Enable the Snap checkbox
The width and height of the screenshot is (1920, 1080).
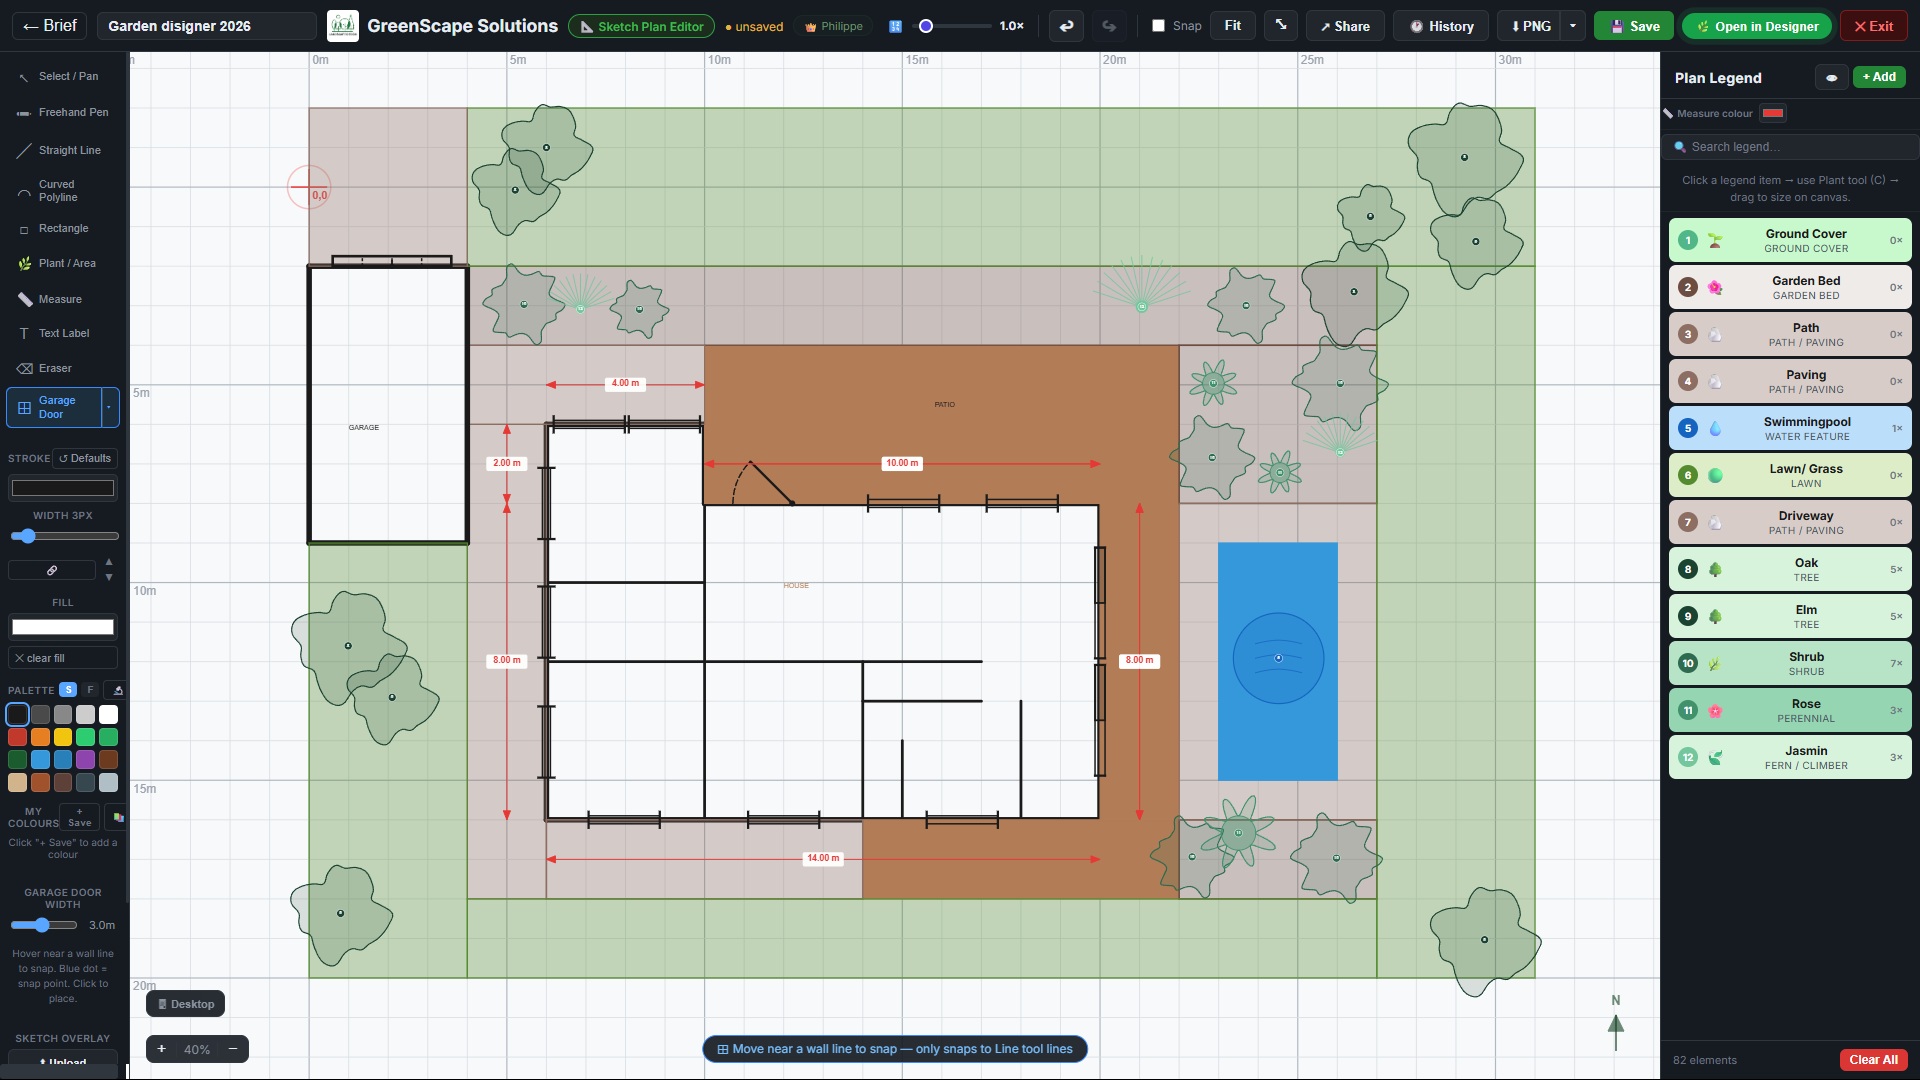click(x=1158, y=26)
